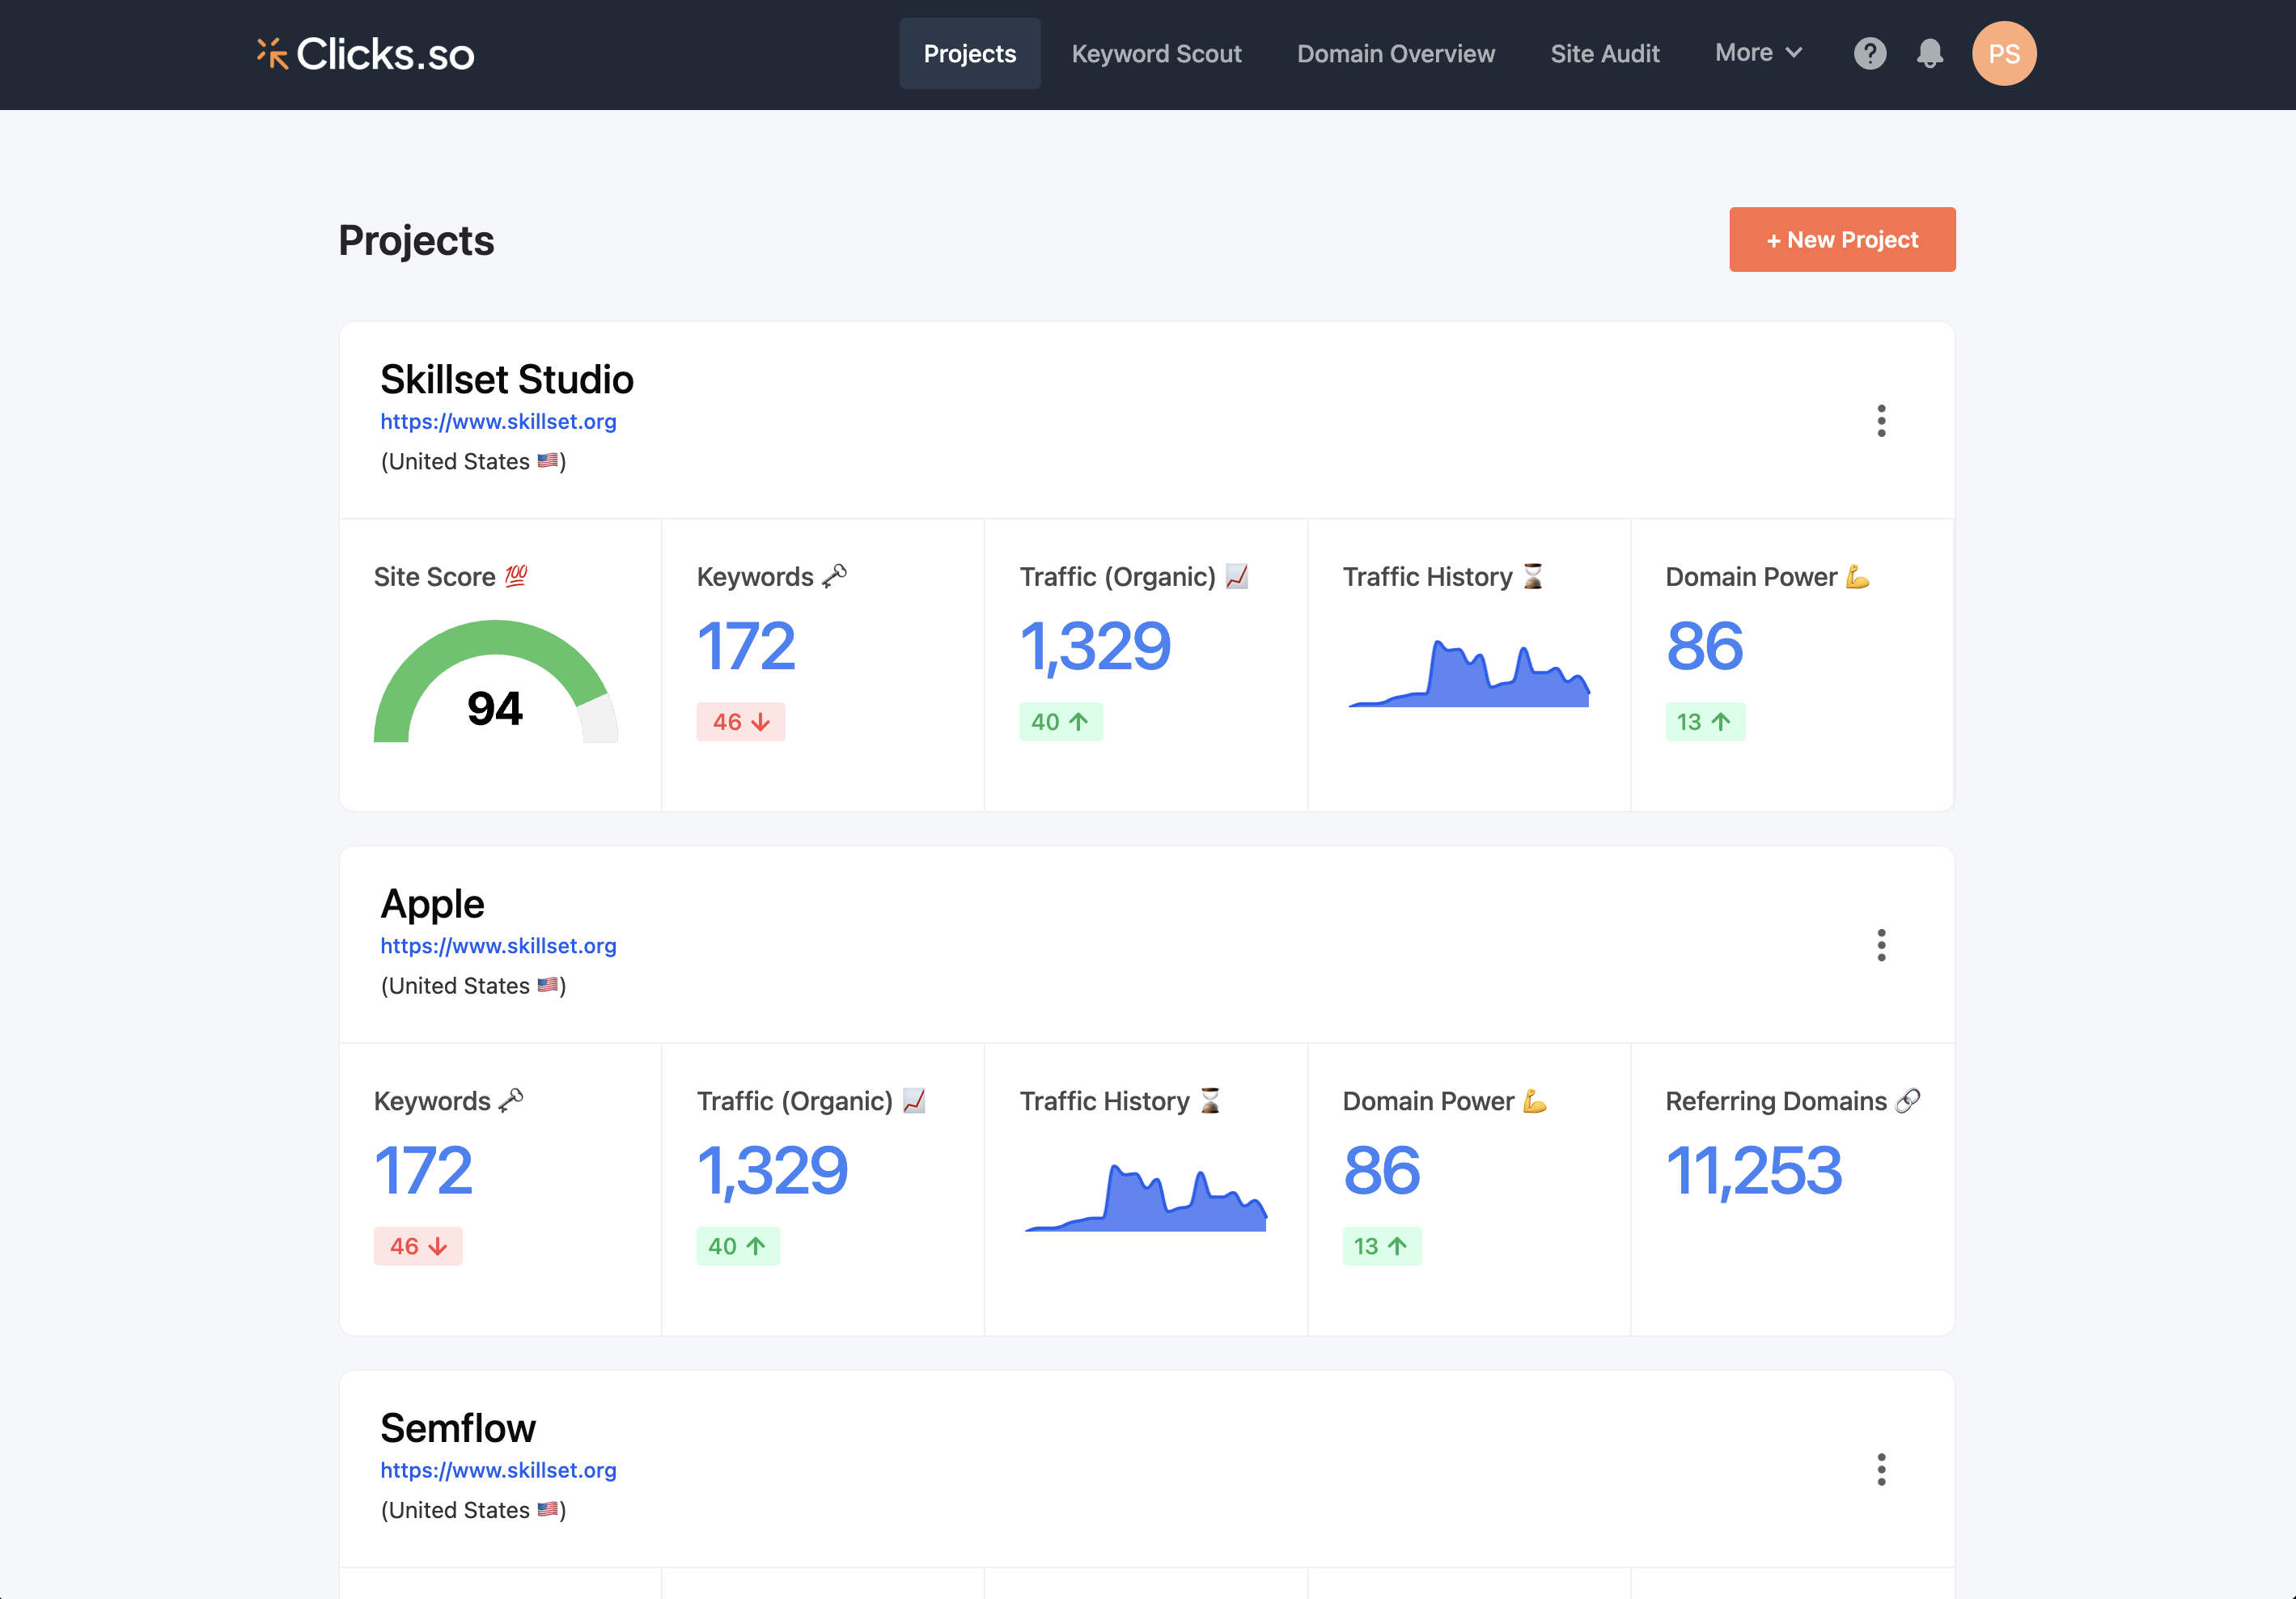Click the Apple project title
The width and height of the screenshot is (2296, 1599).
pos(432,904)
